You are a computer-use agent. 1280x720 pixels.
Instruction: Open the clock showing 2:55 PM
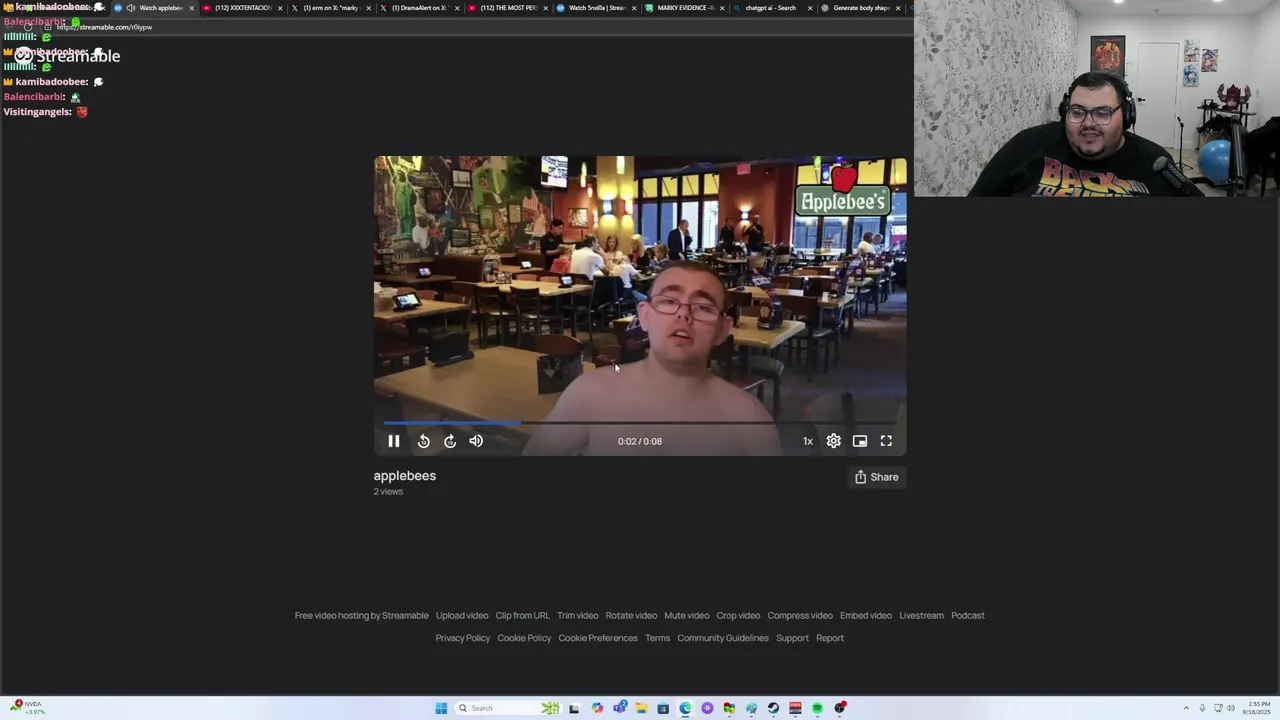pyautogui.click(x=1257, y=708)
